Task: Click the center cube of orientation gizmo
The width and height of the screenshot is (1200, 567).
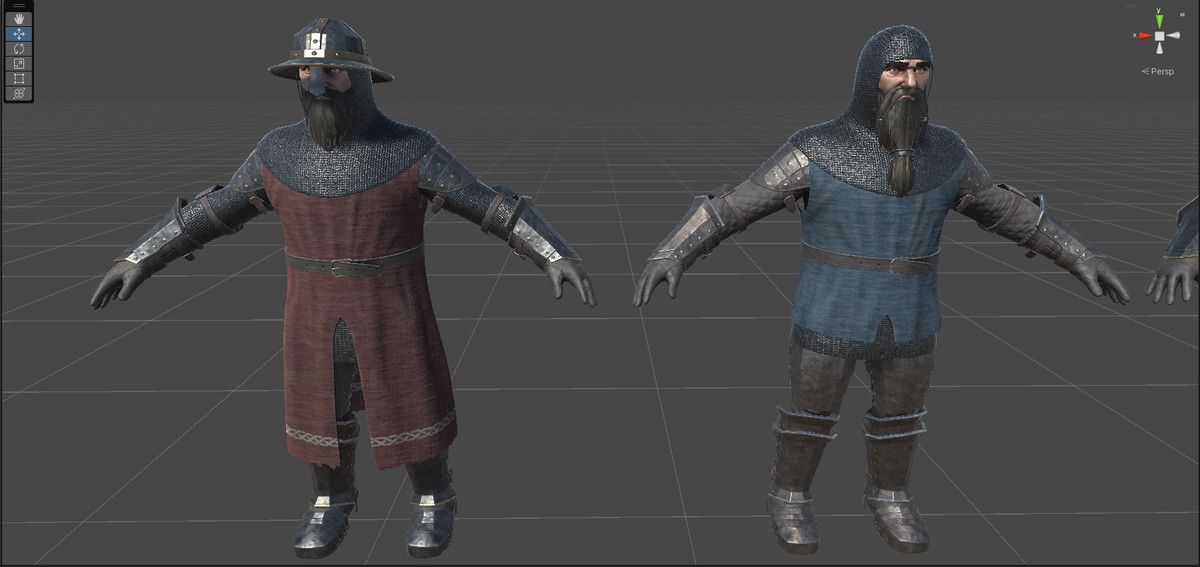Action: click(1159, 36)
